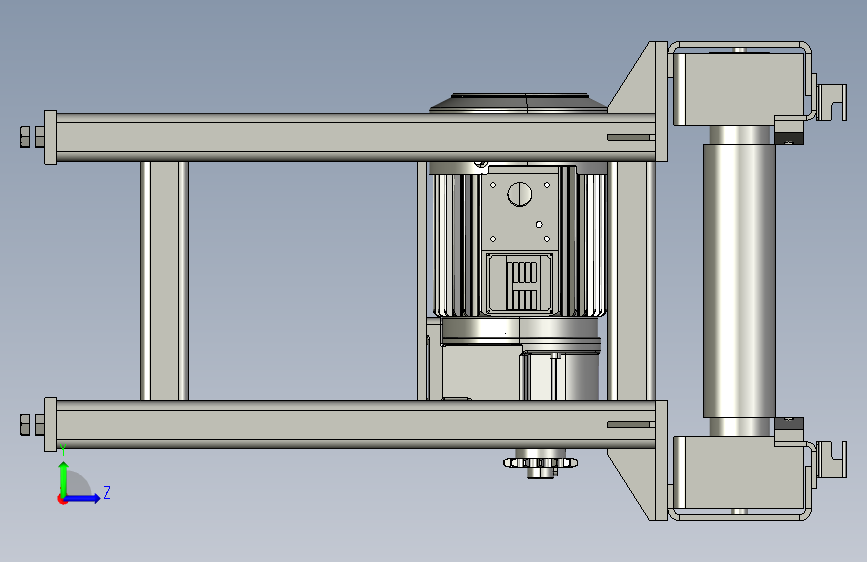The height and width of the screenshot is (562, 867).
Task: Select the hex nuts on upper rail end
Action: 32,137
